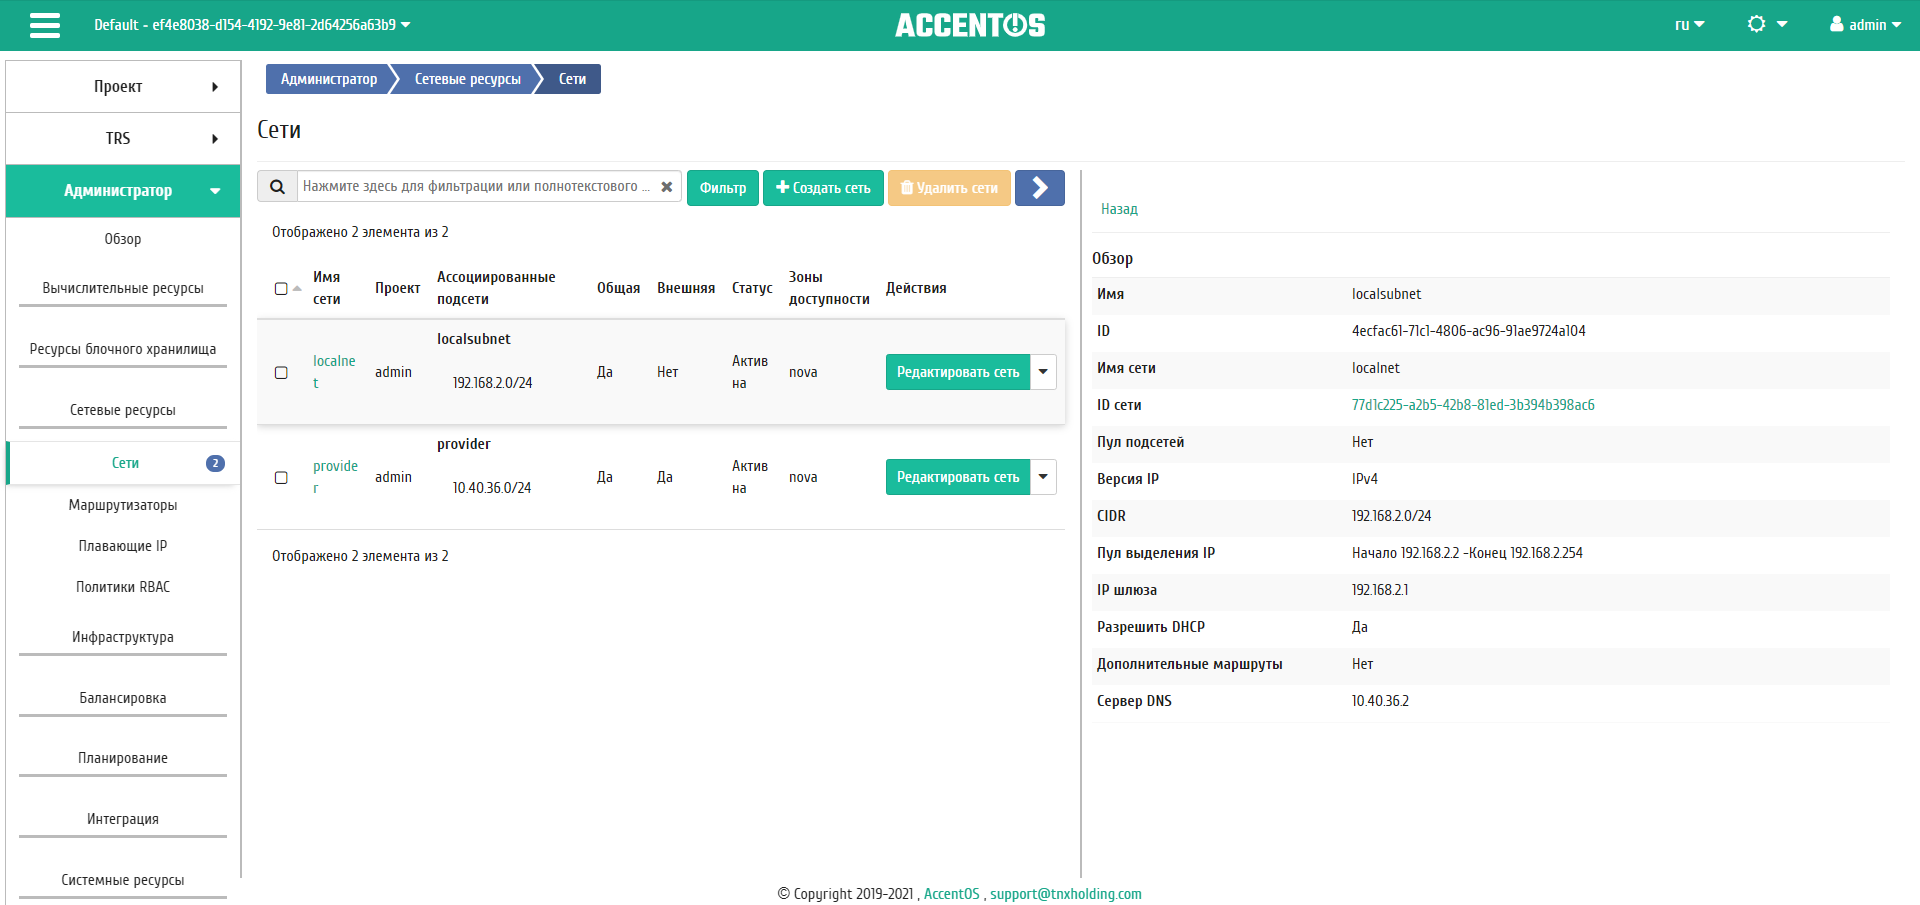Click the blue right-arrow button

(1040, 187)
